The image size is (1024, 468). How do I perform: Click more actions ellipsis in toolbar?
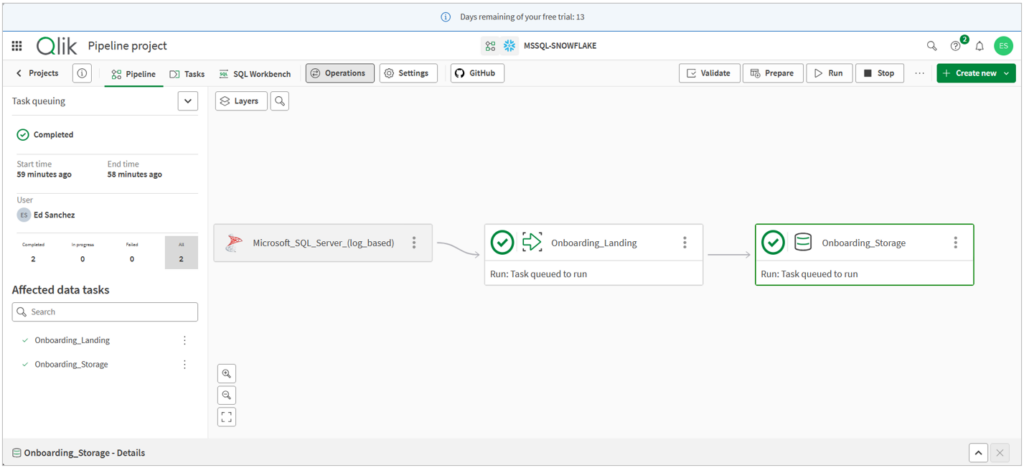coord(920,73)
